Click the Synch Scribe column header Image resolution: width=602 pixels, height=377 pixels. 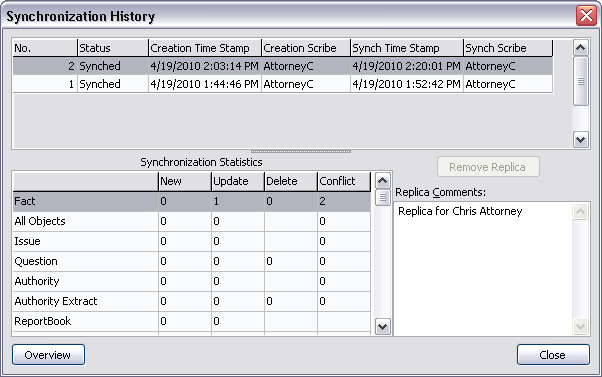pos(508,48)
